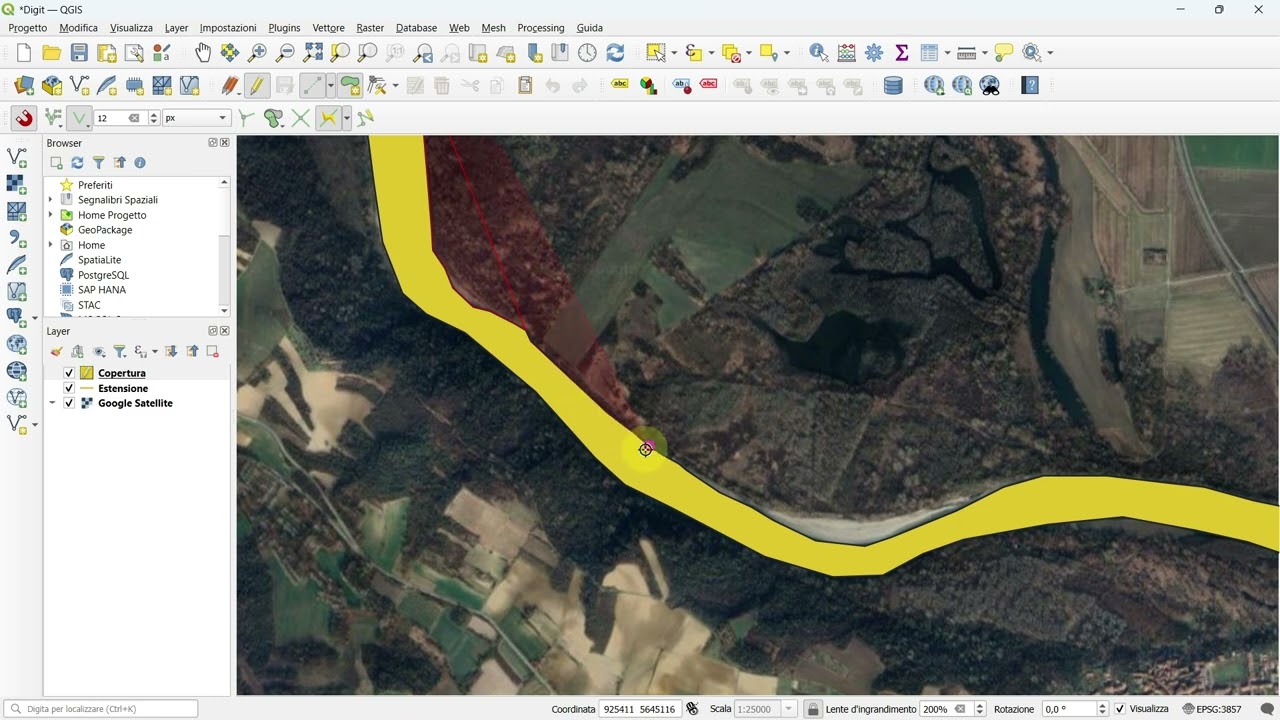1280x720 pixels.
Task: Open Layer panel style dock brush icon
Action: click(56, 351)
